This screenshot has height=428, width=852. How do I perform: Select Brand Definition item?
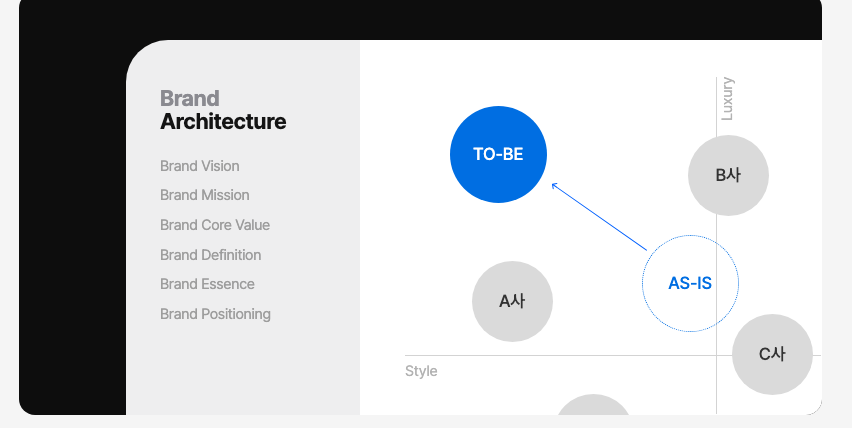click(x=210, y=255)
